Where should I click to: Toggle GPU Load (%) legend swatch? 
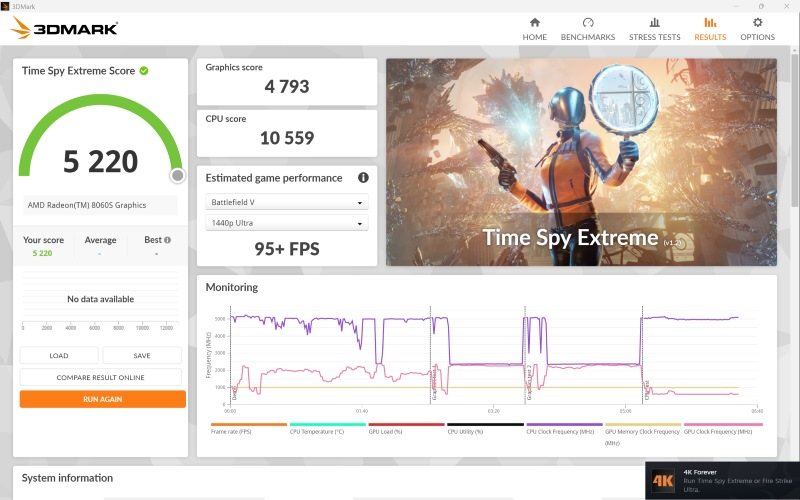pyautogui.click(x=407, y=424)
